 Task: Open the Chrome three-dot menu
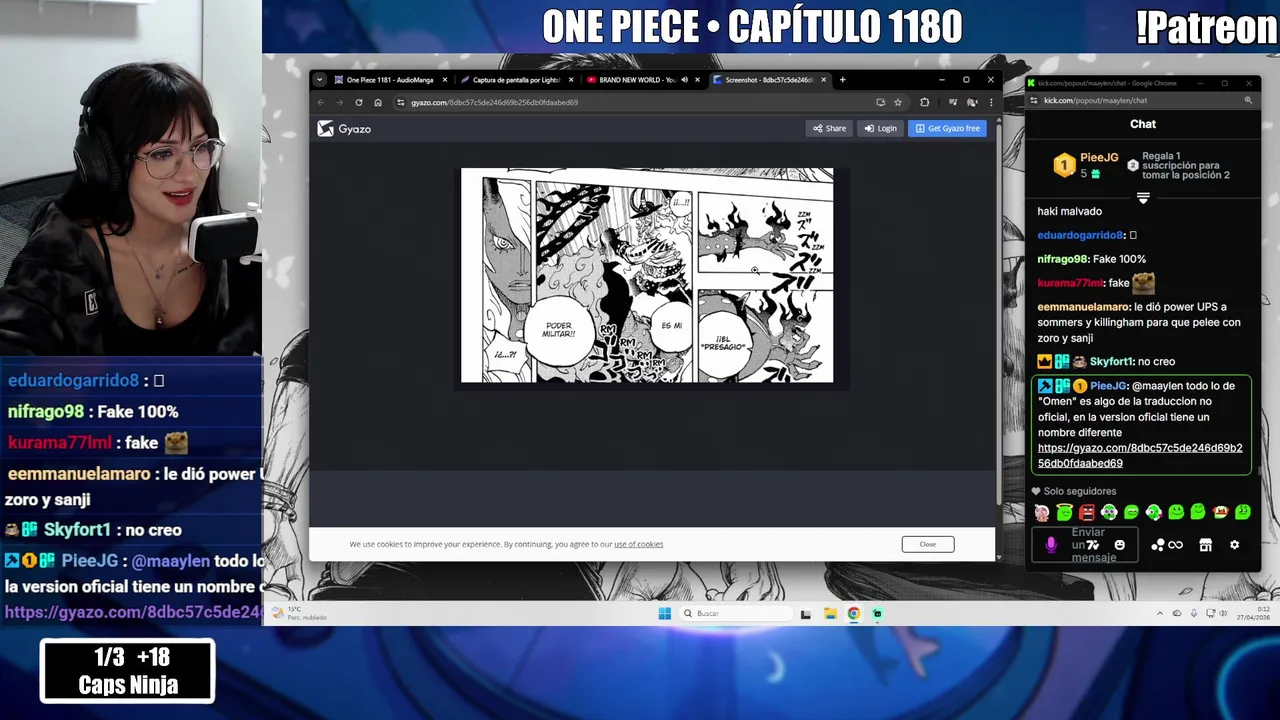pyautogui.click(x=991, y=102)
